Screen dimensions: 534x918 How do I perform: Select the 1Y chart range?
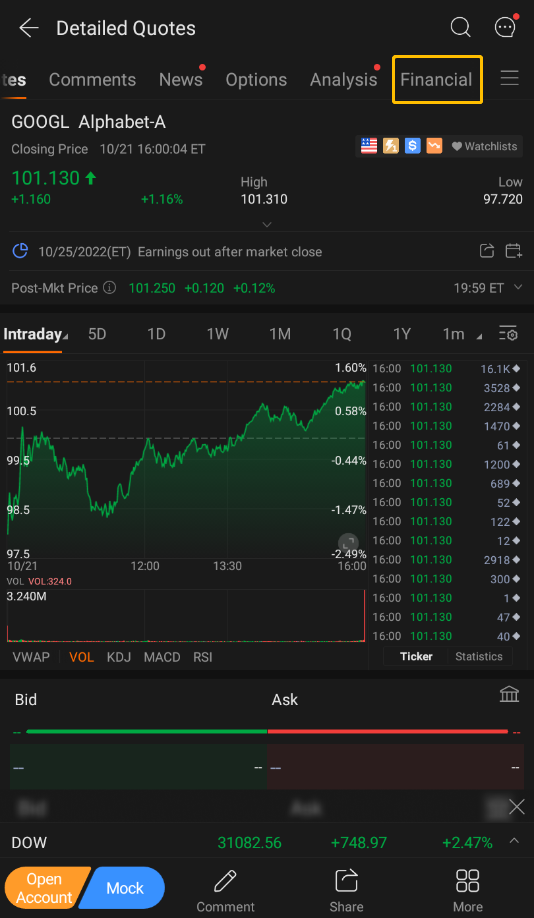point(402,334)
